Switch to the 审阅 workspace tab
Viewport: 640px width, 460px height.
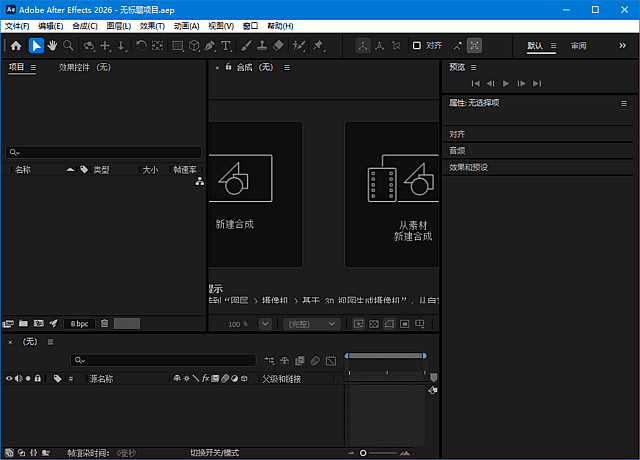coord(579,46)
